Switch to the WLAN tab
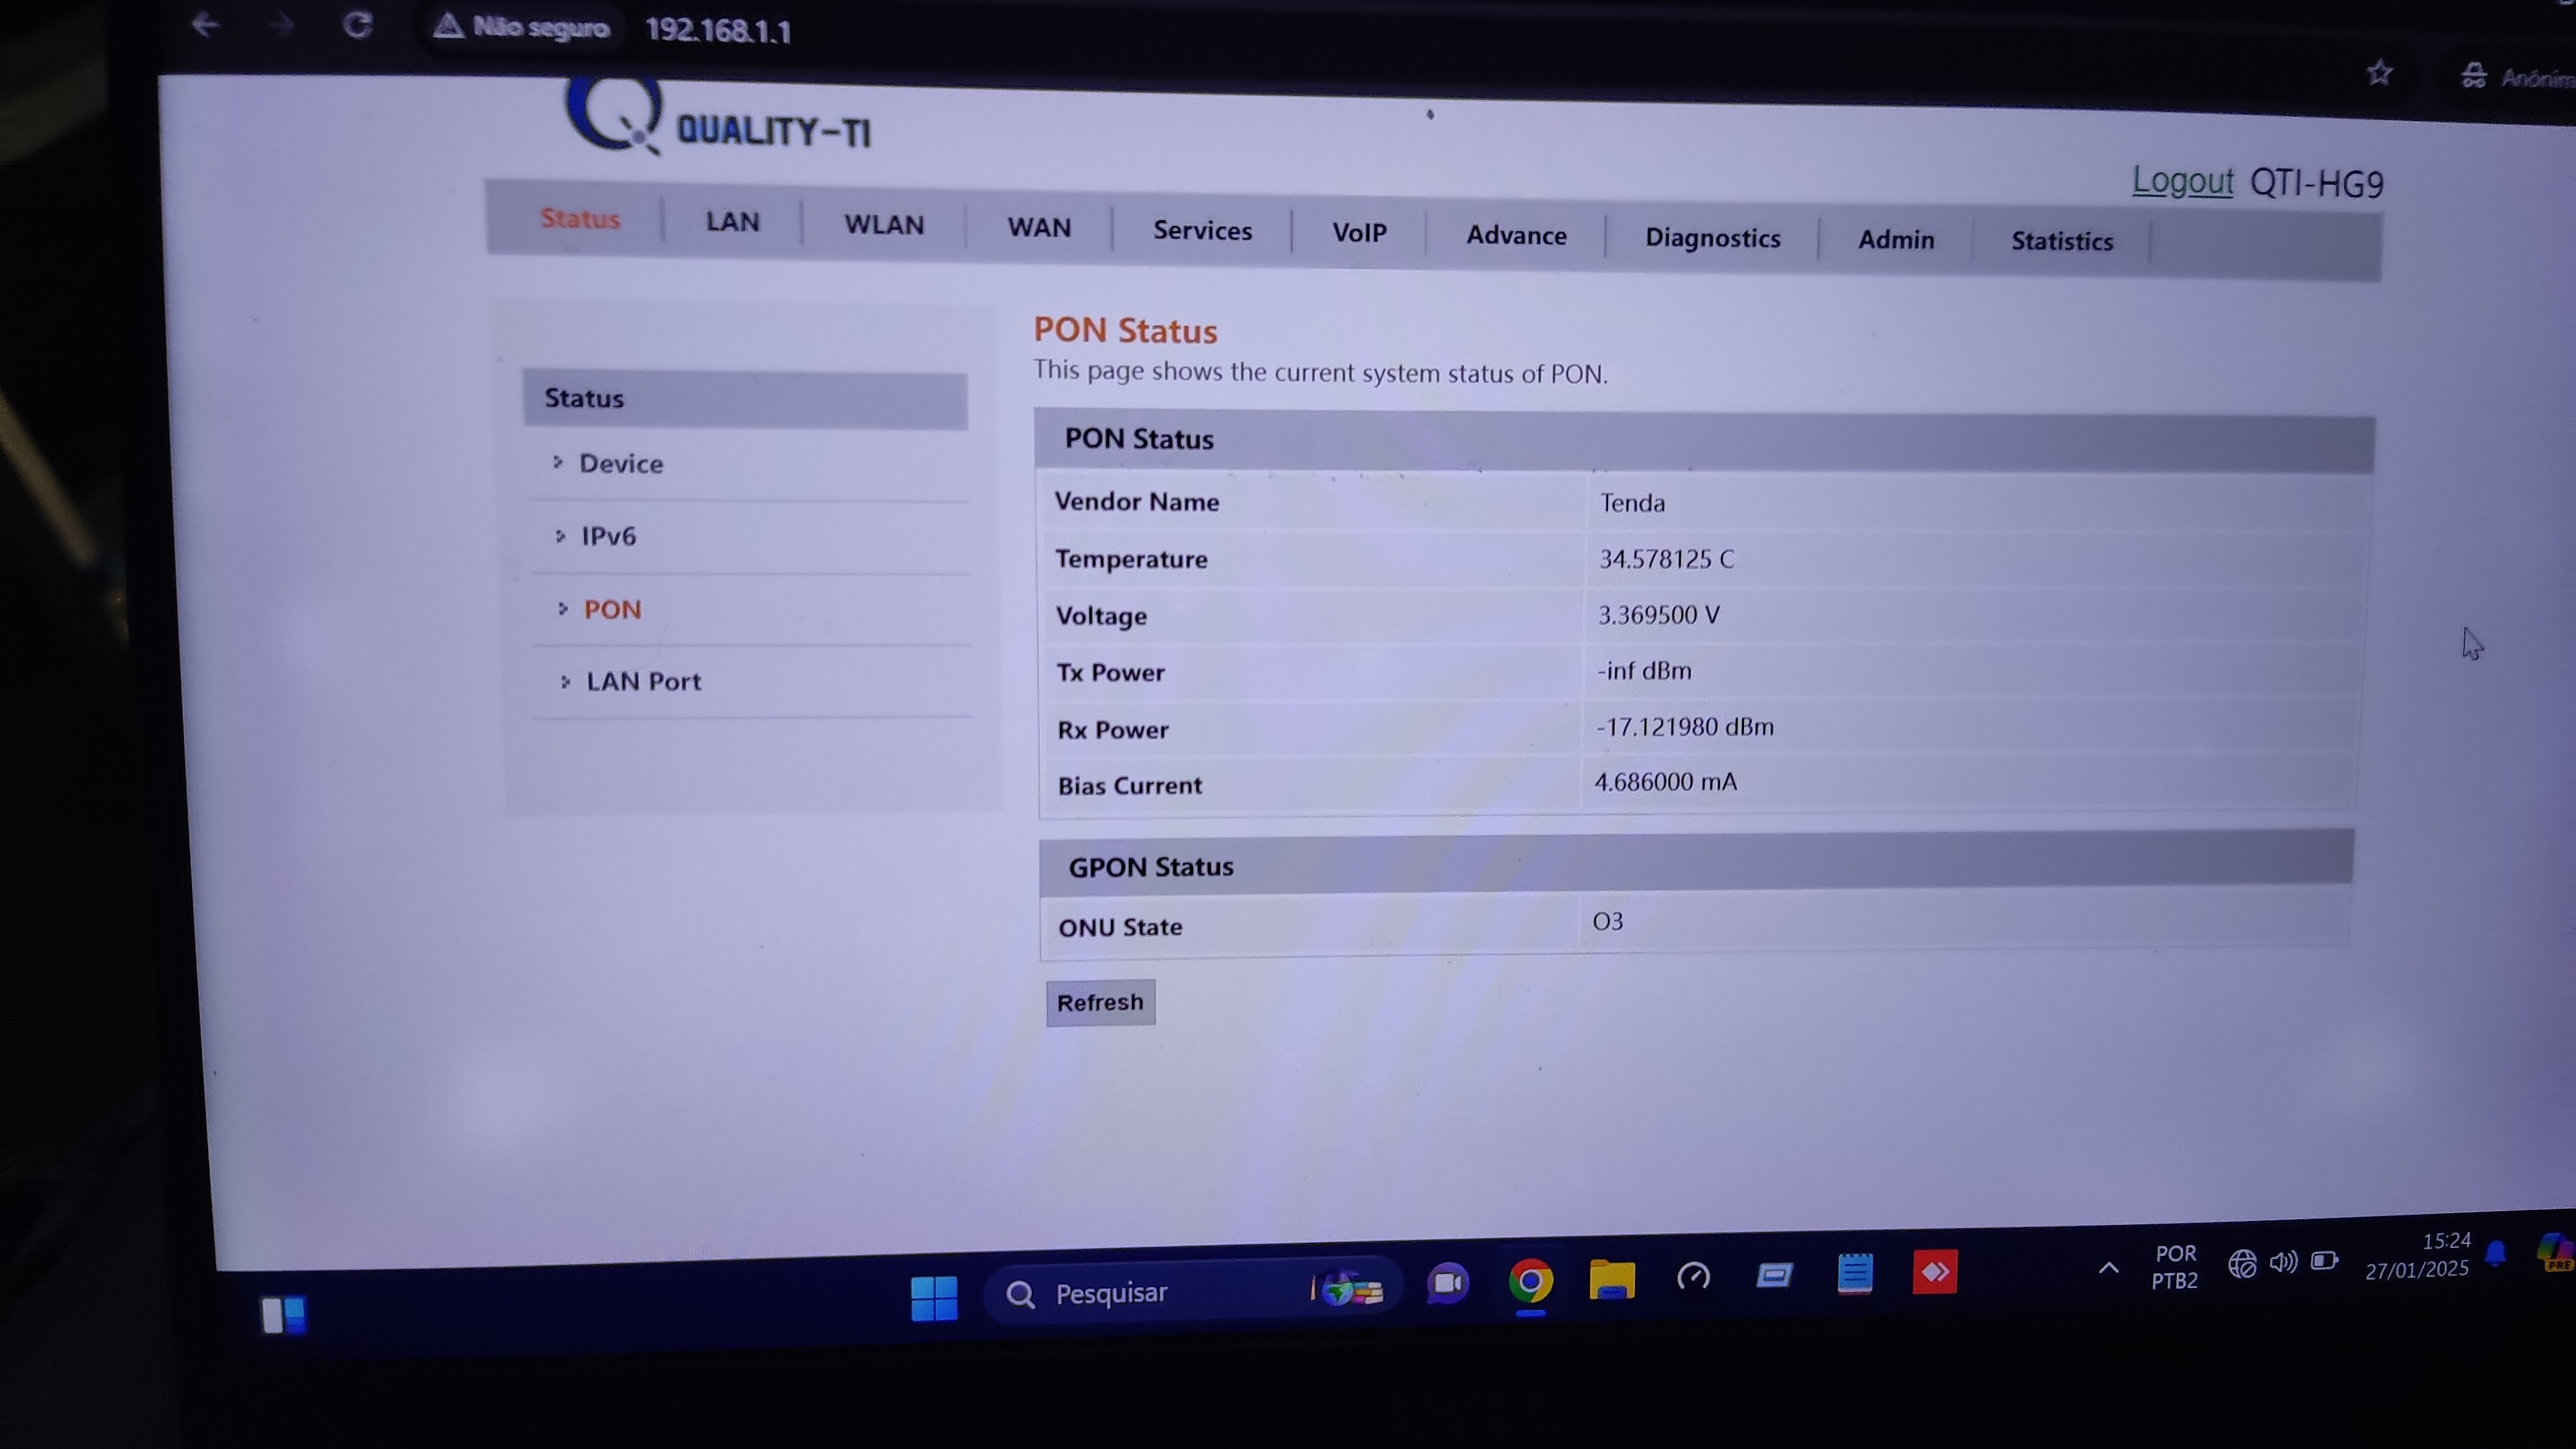The height and width of the screenshot is (1449, 2576). (x=883, y=225)
